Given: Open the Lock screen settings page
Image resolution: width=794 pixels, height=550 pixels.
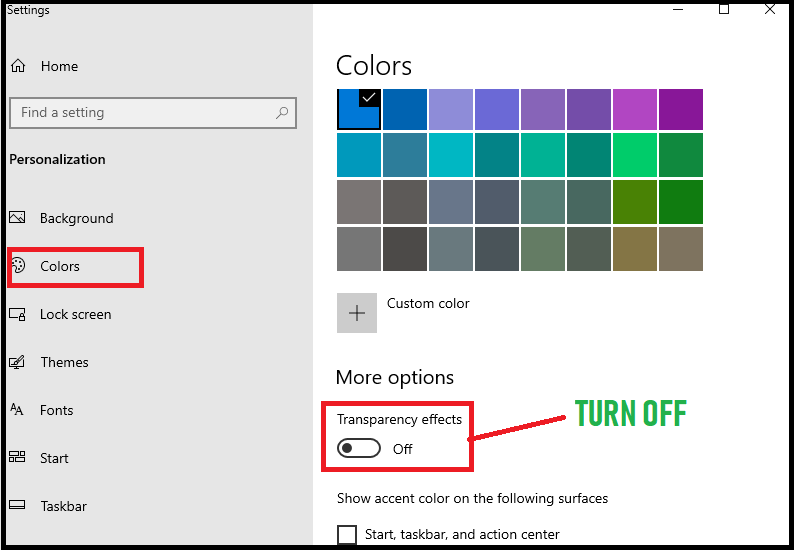Looking at the screenshot, I should click(75, 315).
